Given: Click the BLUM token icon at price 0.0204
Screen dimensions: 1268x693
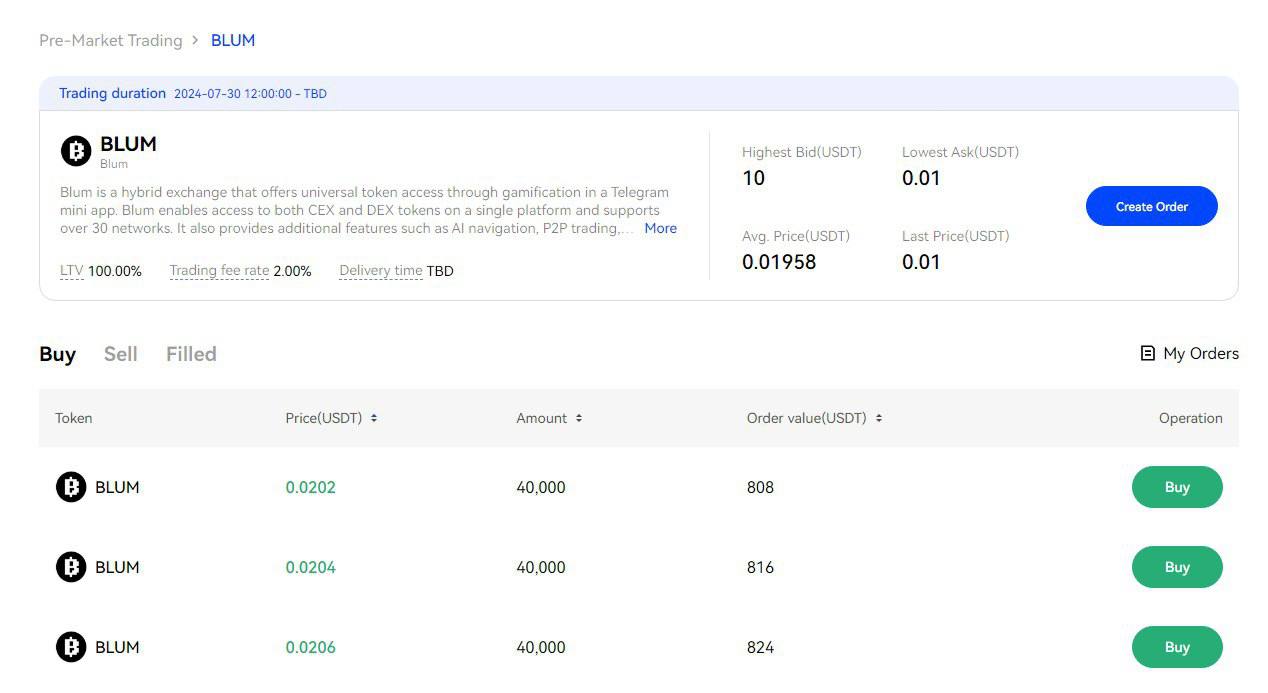Looking at the screenshot, I should pyautogui.click(x=71, y=567).
